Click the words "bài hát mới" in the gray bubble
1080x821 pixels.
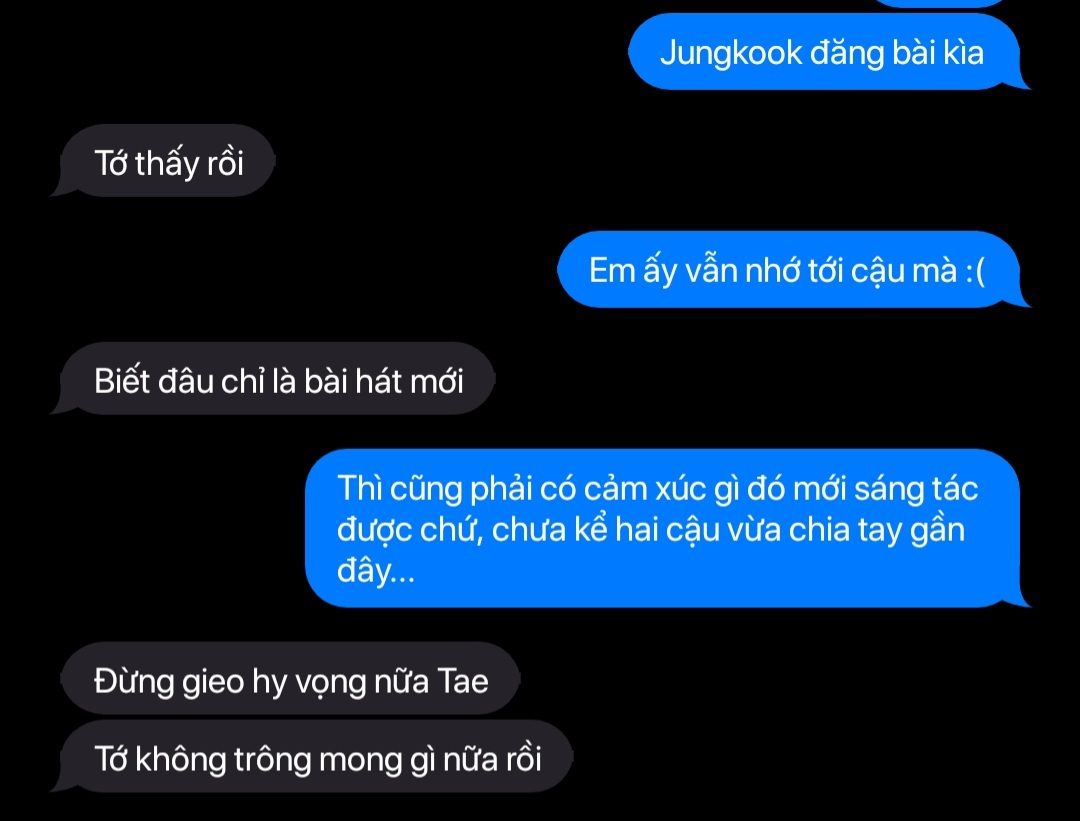[384, 381]
